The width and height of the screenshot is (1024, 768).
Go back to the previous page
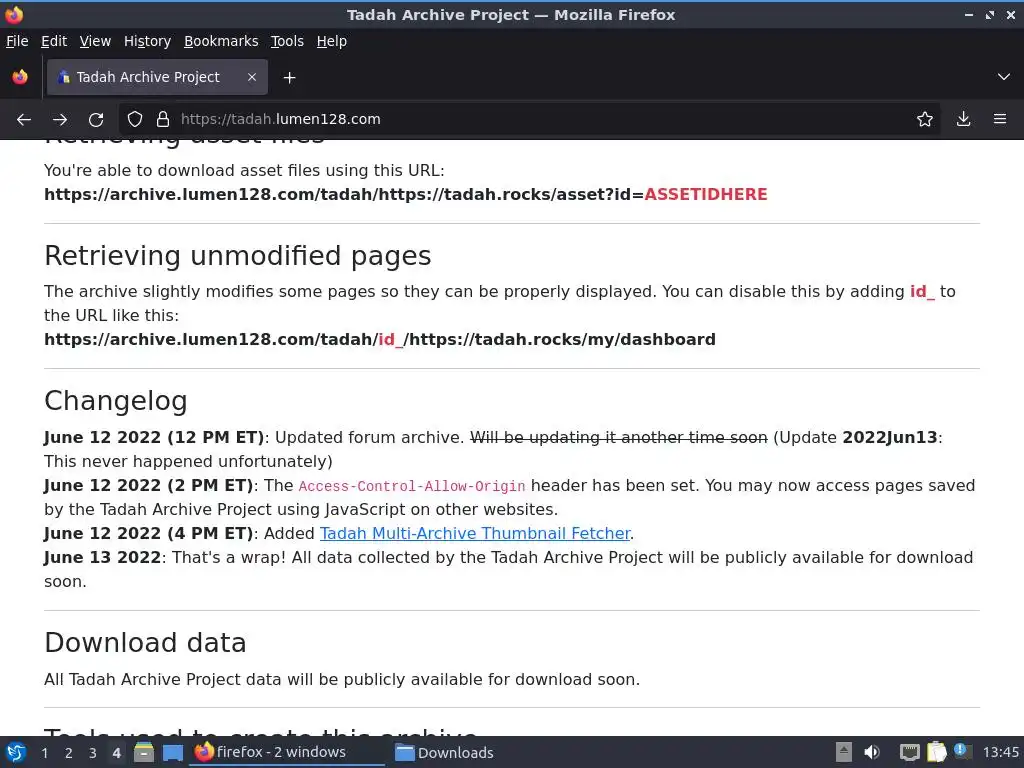click(24, 120)
